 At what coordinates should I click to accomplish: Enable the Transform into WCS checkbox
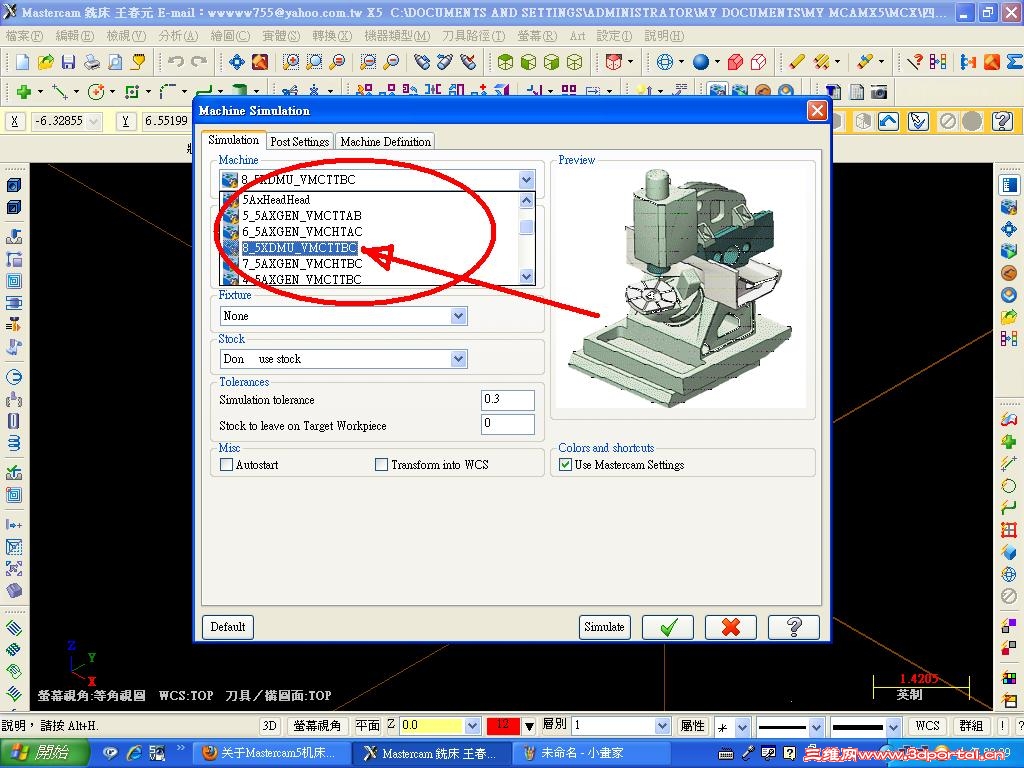(381, 465)
